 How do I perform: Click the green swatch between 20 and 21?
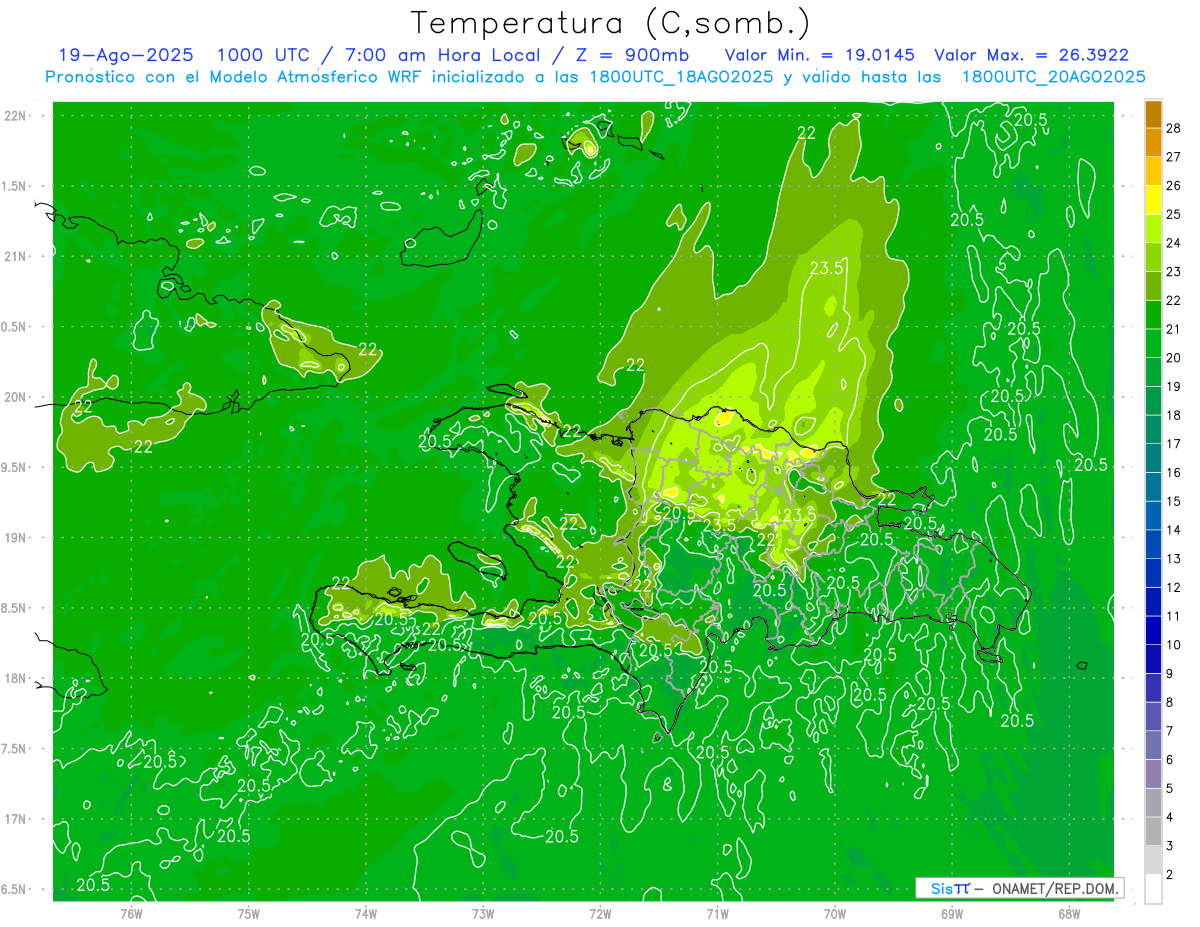[x=1153, y=343]
